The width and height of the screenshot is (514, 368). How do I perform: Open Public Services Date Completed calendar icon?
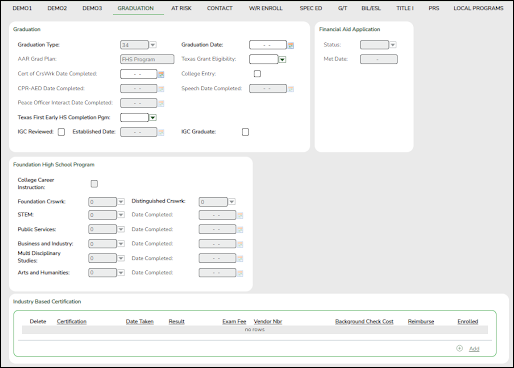[240, 230]
